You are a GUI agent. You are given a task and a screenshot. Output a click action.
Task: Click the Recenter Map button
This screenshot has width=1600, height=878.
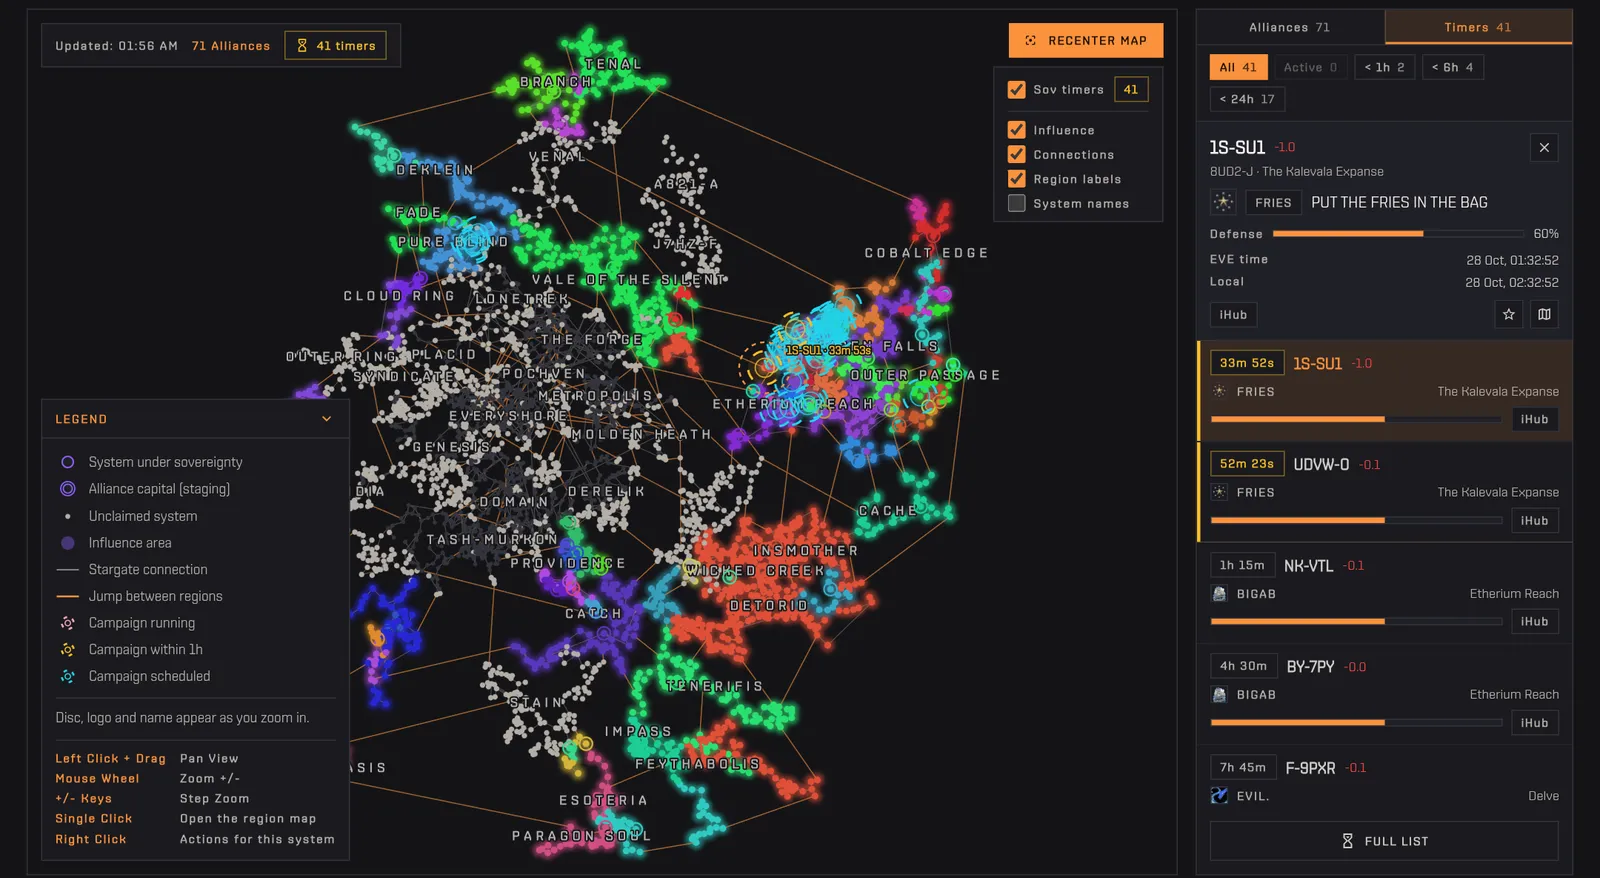[x=1086, y=40]
